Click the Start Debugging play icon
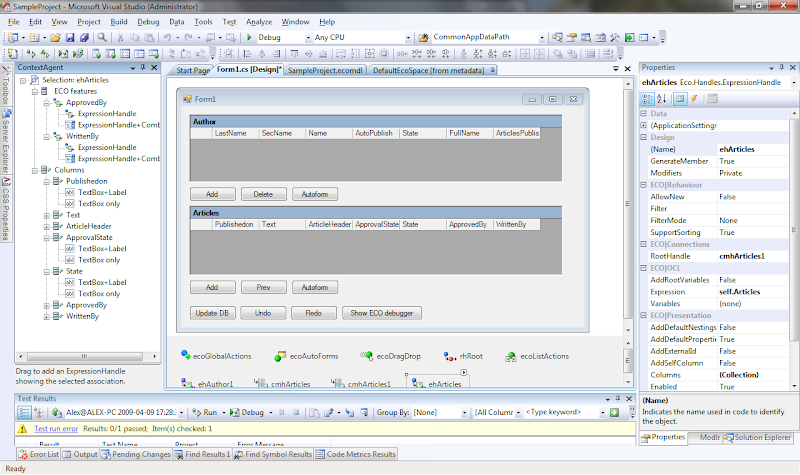The image size is (800, 475). tap(249, 38)
